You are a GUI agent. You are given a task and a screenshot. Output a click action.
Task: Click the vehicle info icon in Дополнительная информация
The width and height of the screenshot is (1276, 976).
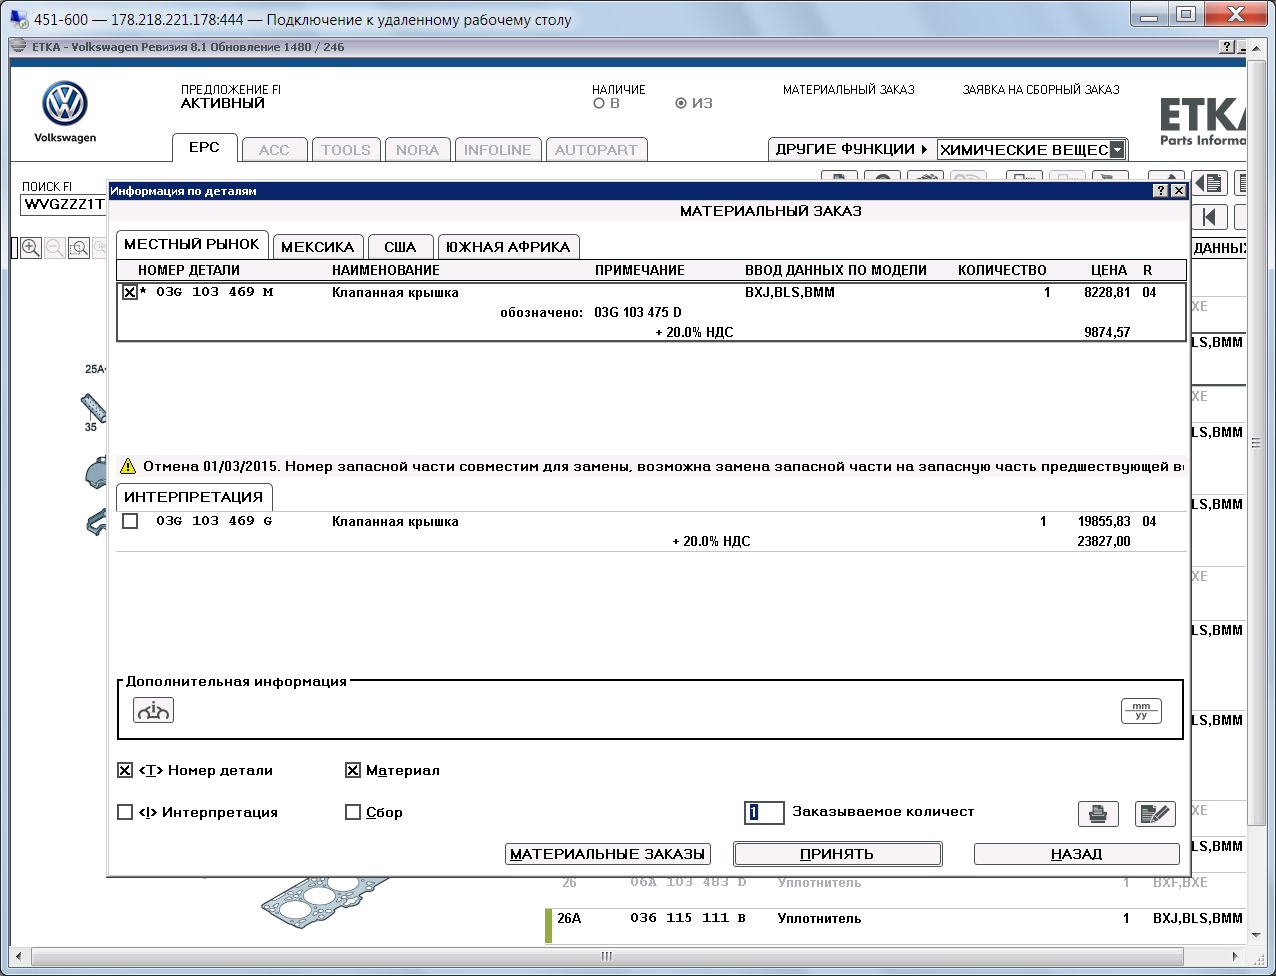tap(153, 710)
